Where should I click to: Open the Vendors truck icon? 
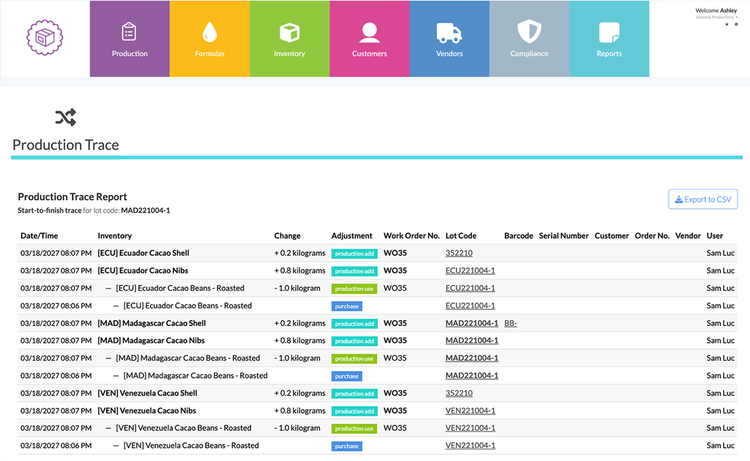click(x=449, y=33)
